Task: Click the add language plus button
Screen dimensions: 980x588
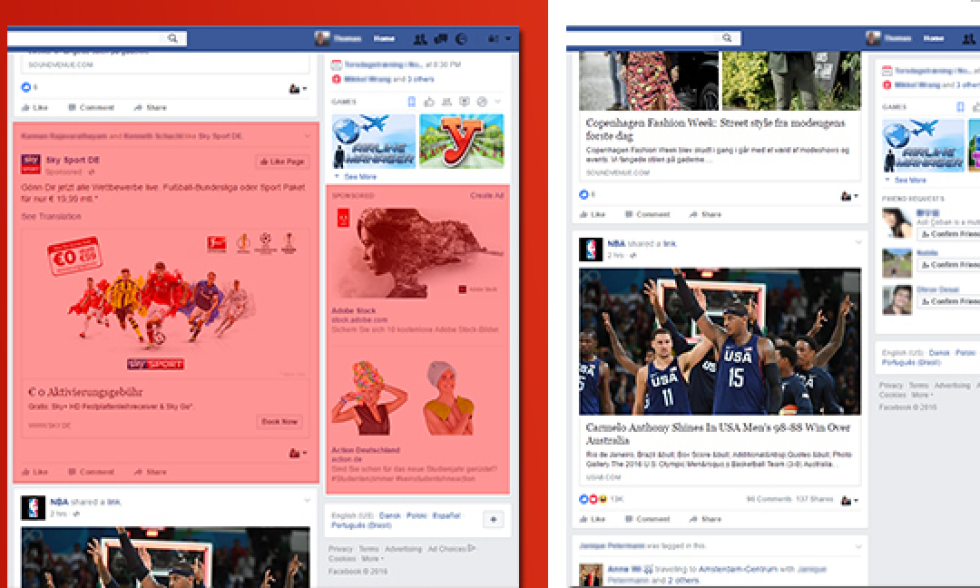Action: click(494, 519)
